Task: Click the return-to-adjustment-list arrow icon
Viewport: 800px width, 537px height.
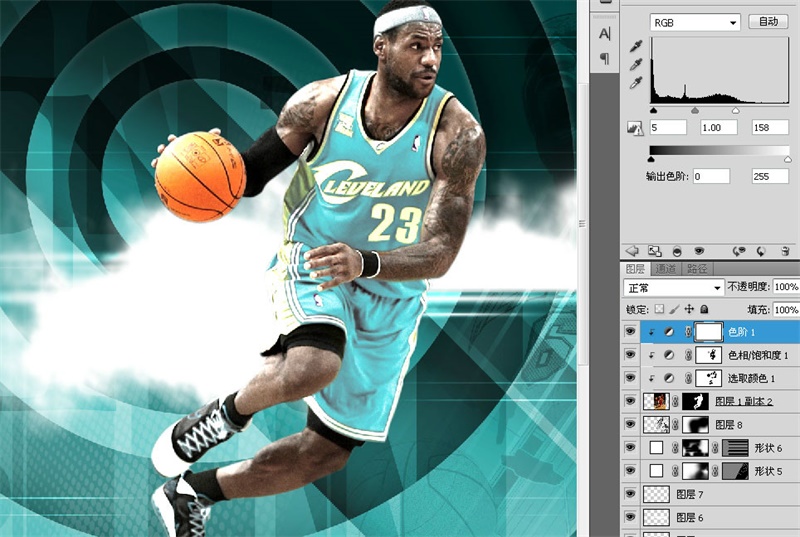Action: click(631, 251)
